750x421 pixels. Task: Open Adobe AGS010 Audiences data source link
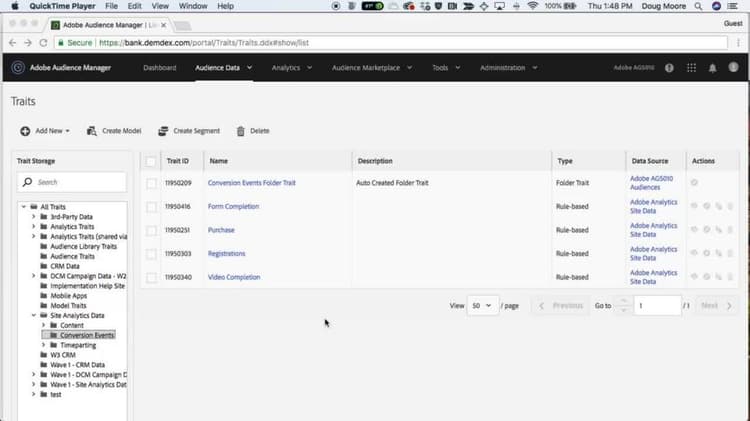(651, 183)
